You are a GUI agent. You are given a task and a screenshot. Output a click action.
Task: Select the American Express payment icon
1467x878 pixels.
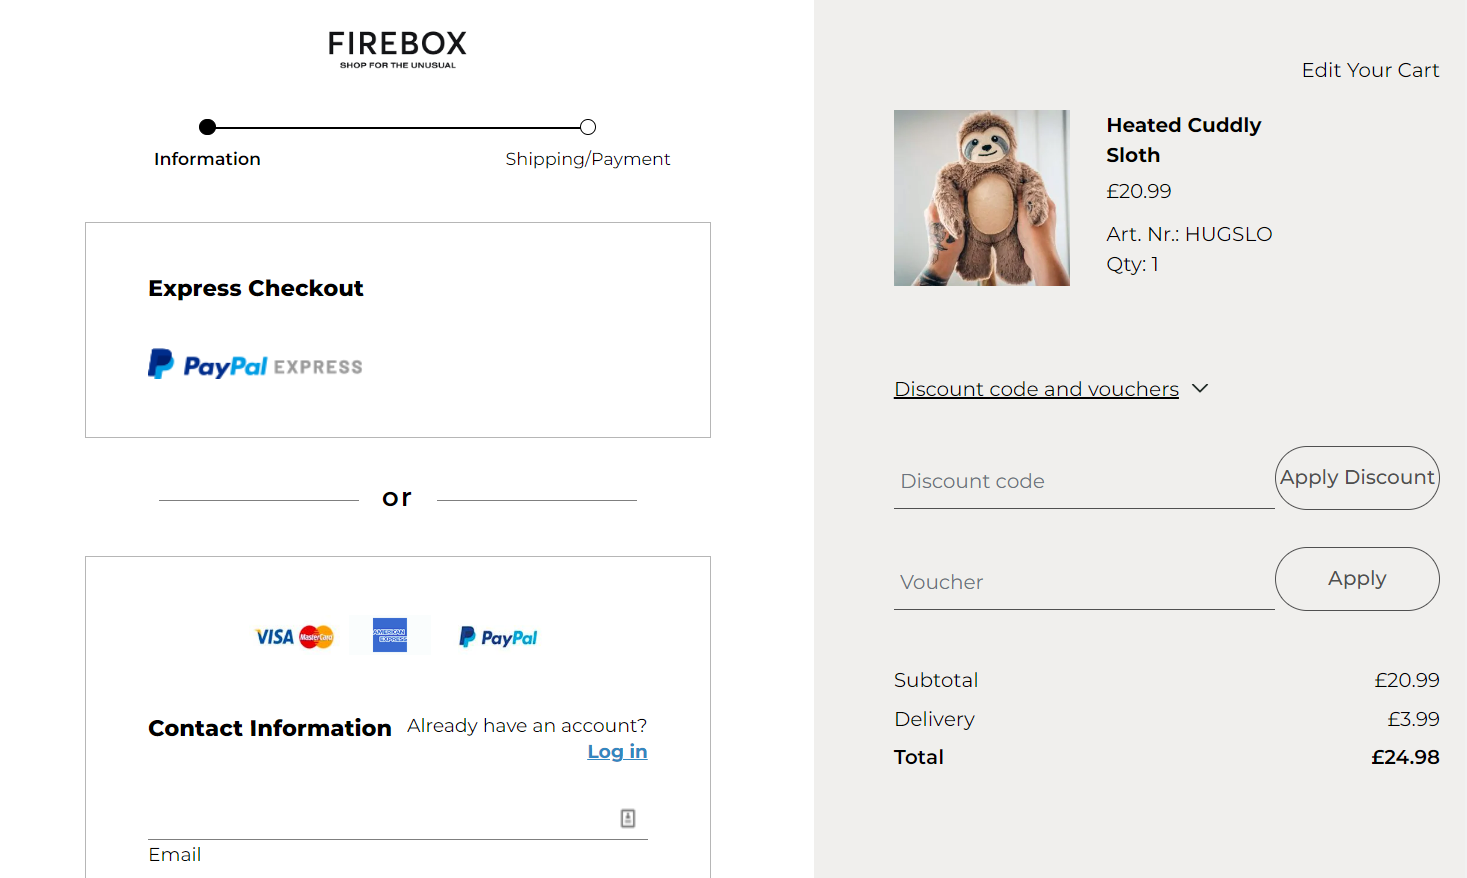(390, 635)
